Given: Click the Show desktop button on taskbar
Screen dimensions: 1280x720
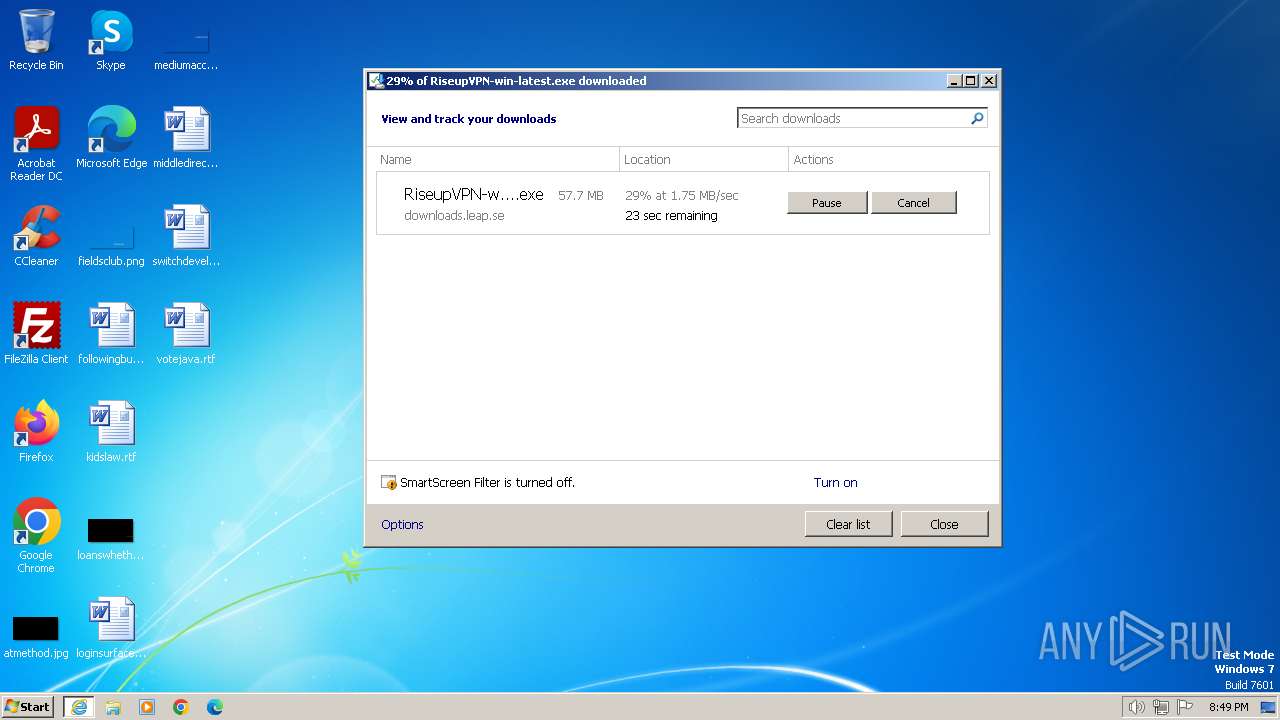Looking at the screenshot, I should (x=1270, y=707).
